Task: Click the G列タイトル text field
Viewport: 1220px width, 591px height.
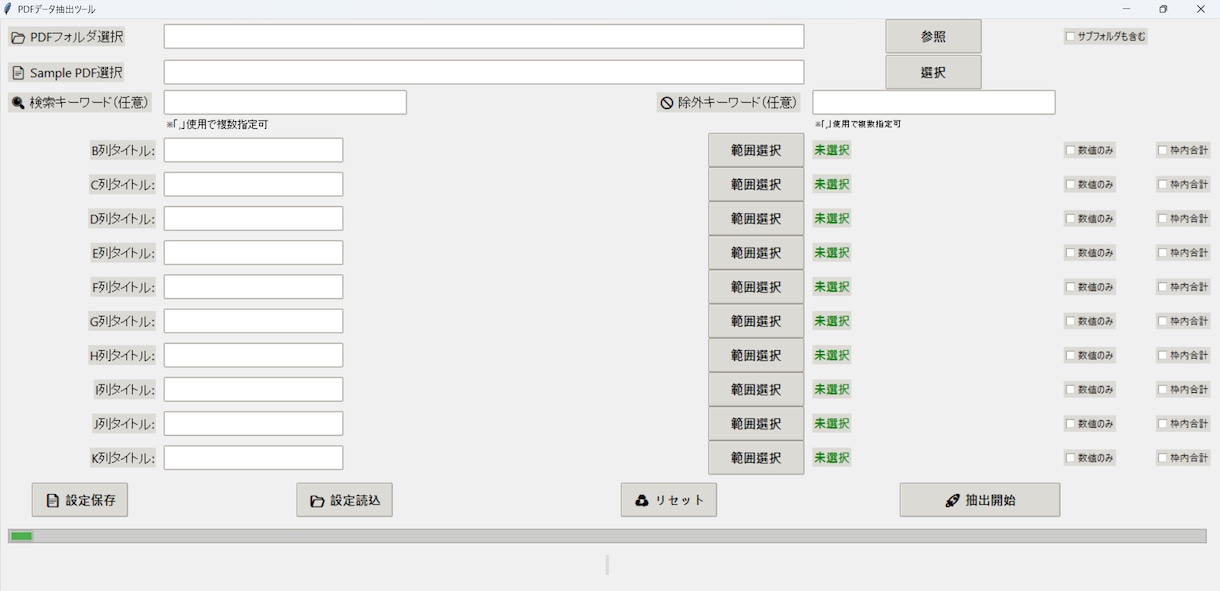Action: click(x=253, y=321)
